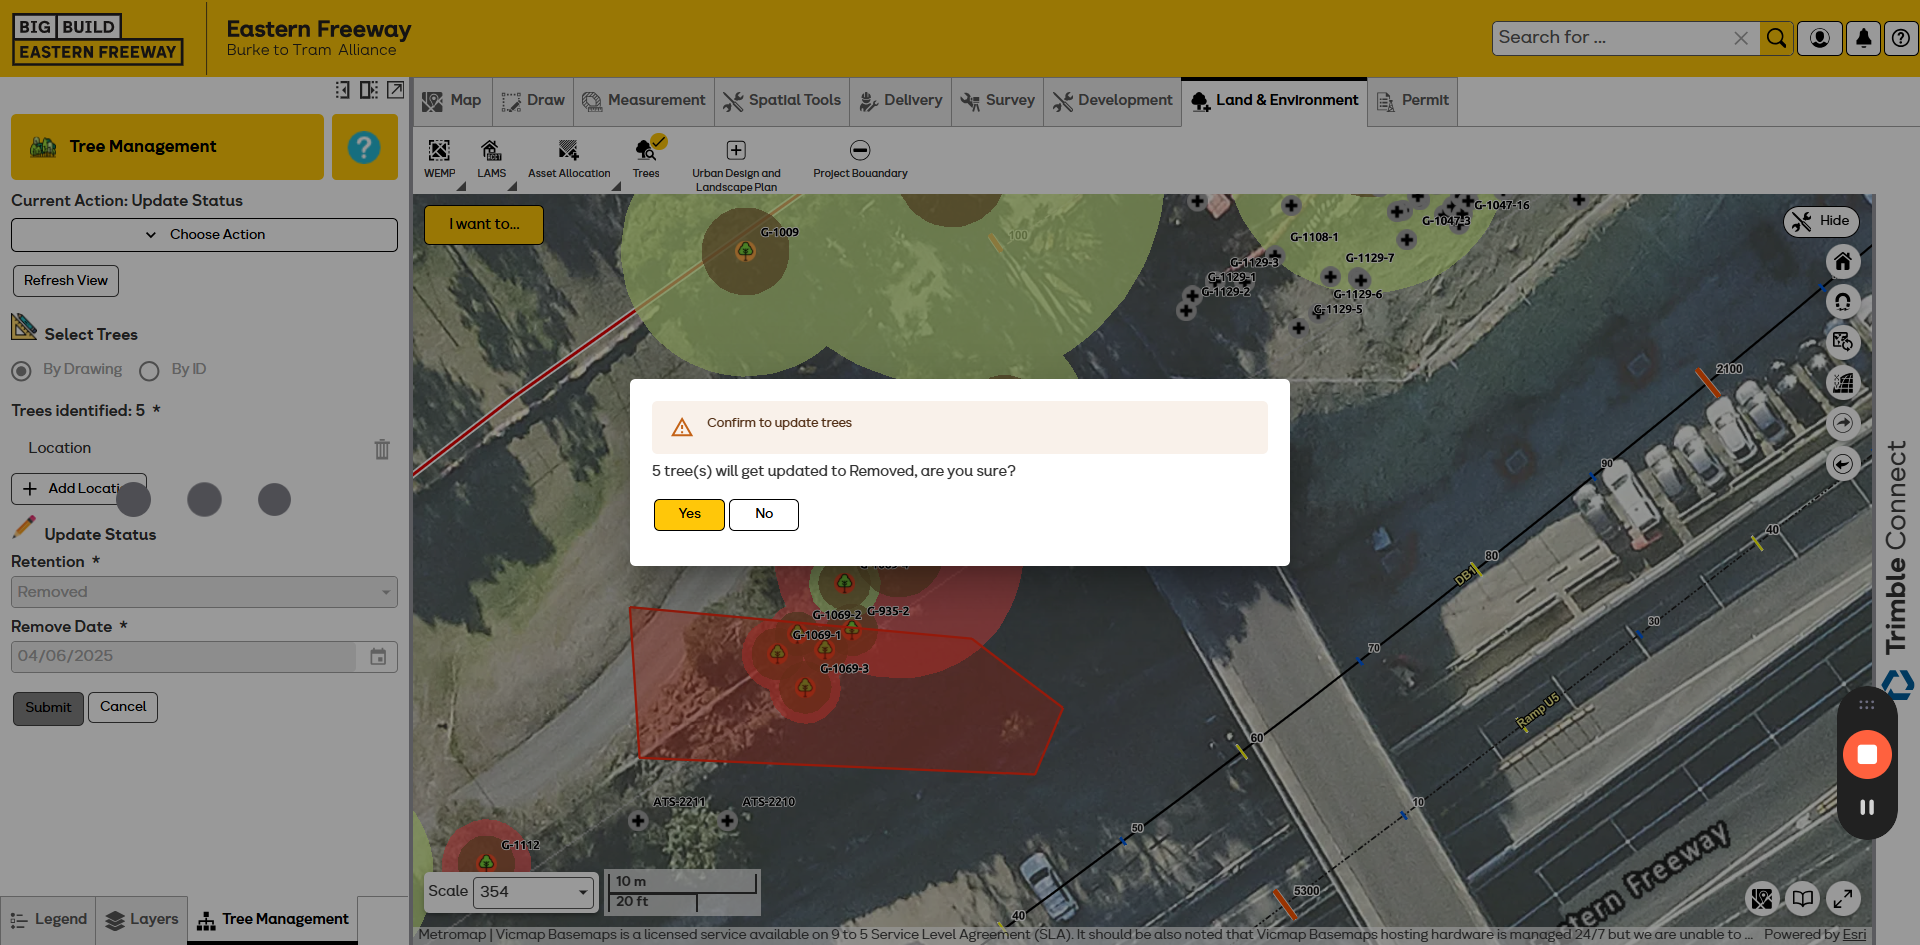This screenshot has width=1920, height=945.
Task: Open the Asset Allocation tool
Action: pos(569,158)
